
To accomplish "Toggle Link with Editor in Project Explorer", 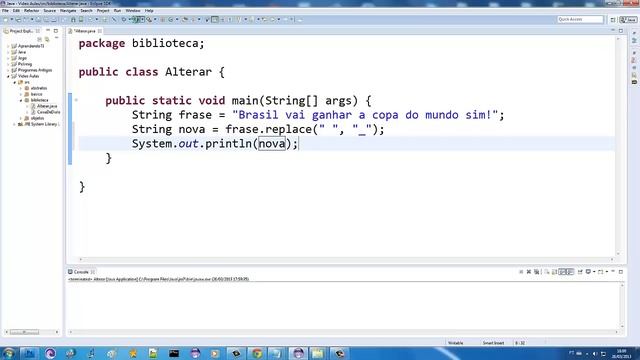I will 47,39.
